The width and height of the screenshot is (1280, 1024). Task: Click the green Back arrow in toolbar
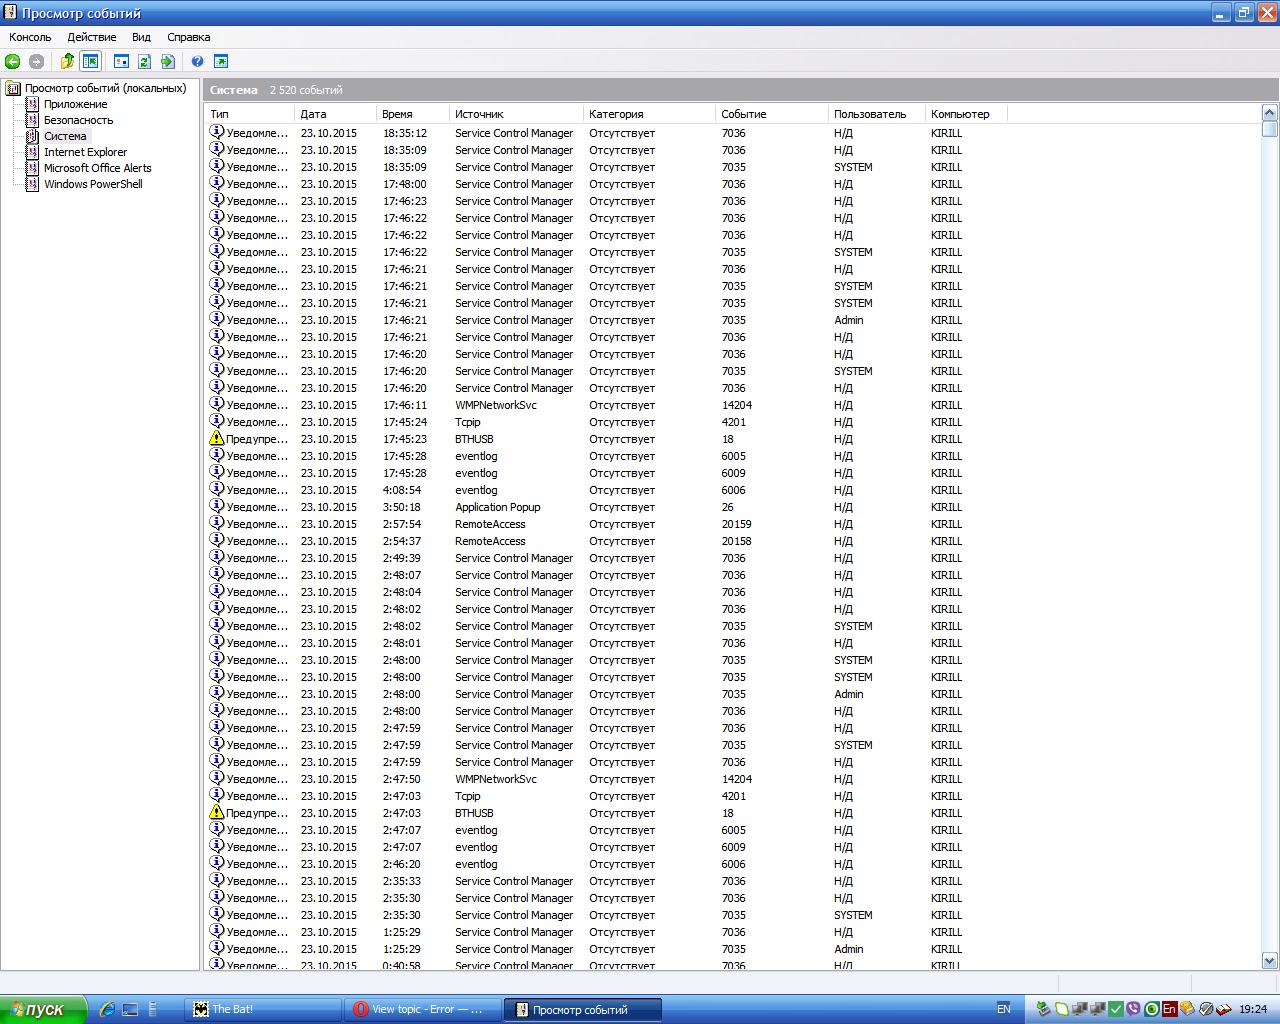[x=13, y=62]
